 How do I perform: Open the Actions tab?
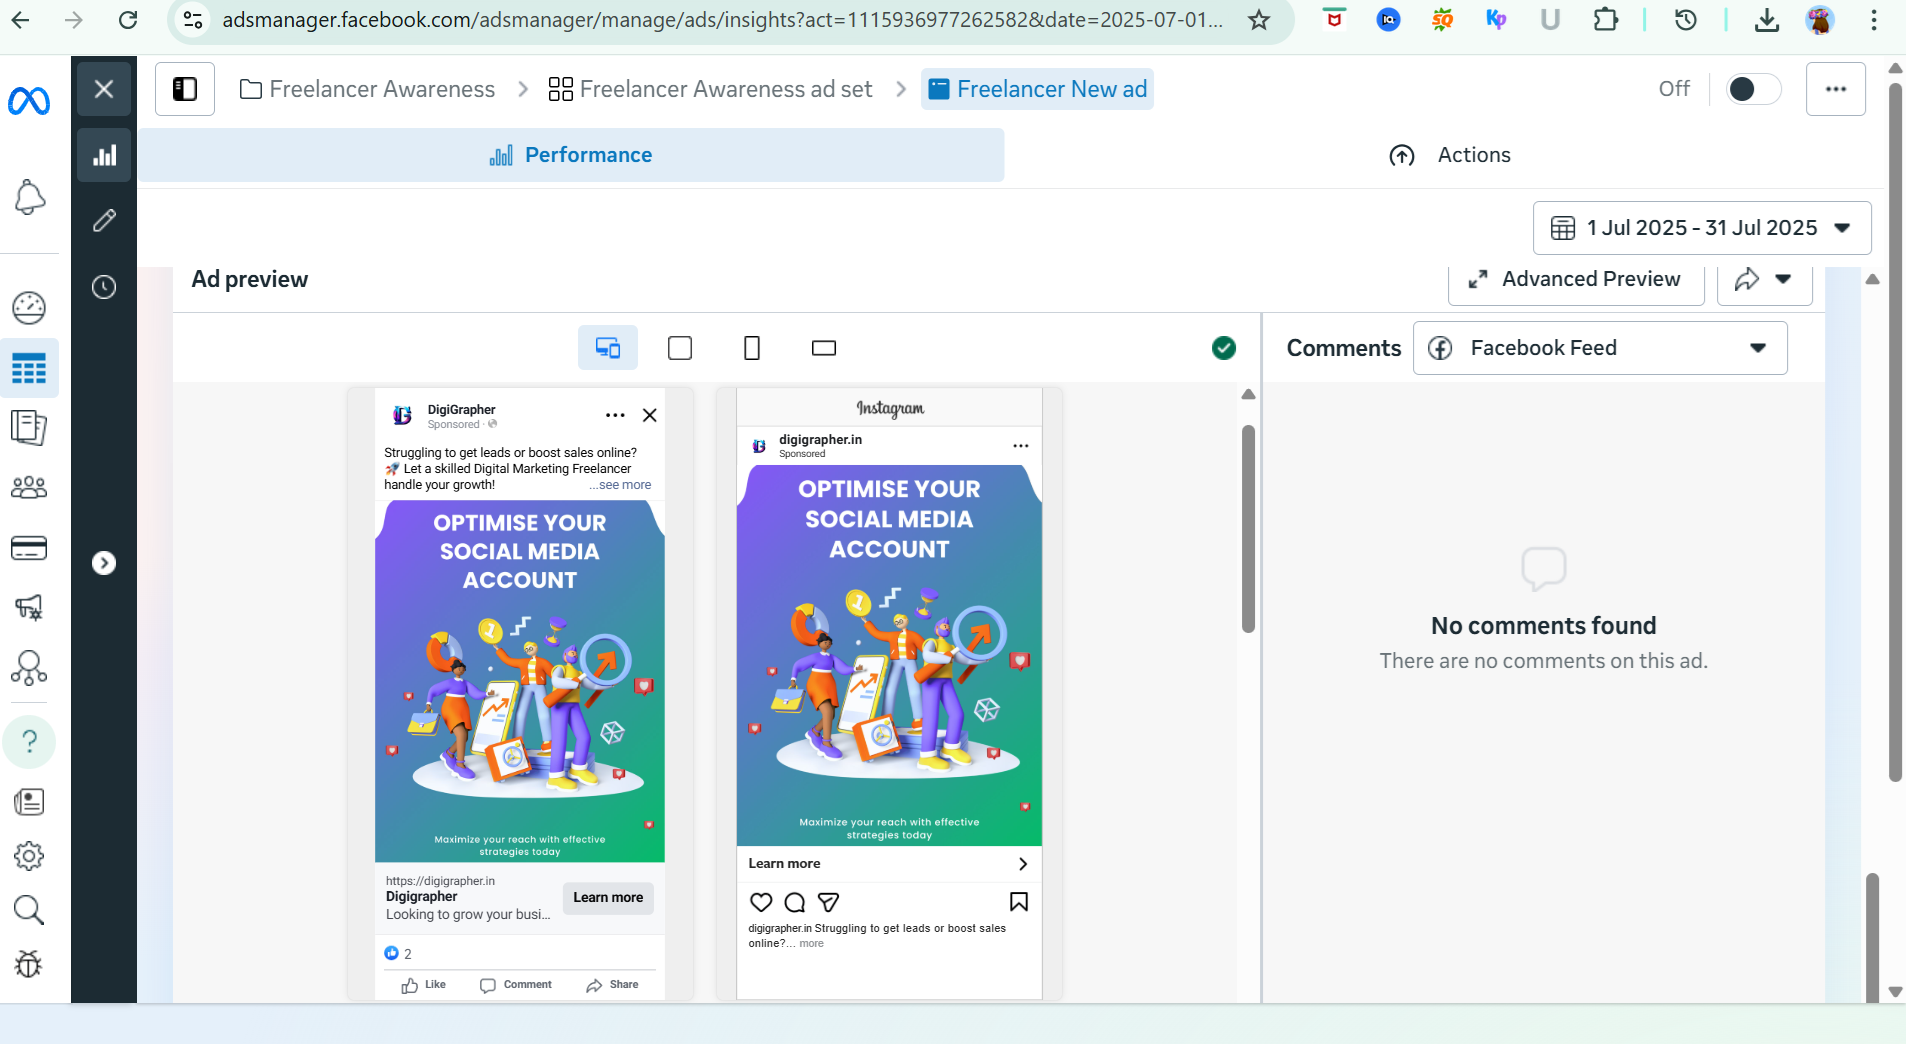click(x=1450, y=155)
